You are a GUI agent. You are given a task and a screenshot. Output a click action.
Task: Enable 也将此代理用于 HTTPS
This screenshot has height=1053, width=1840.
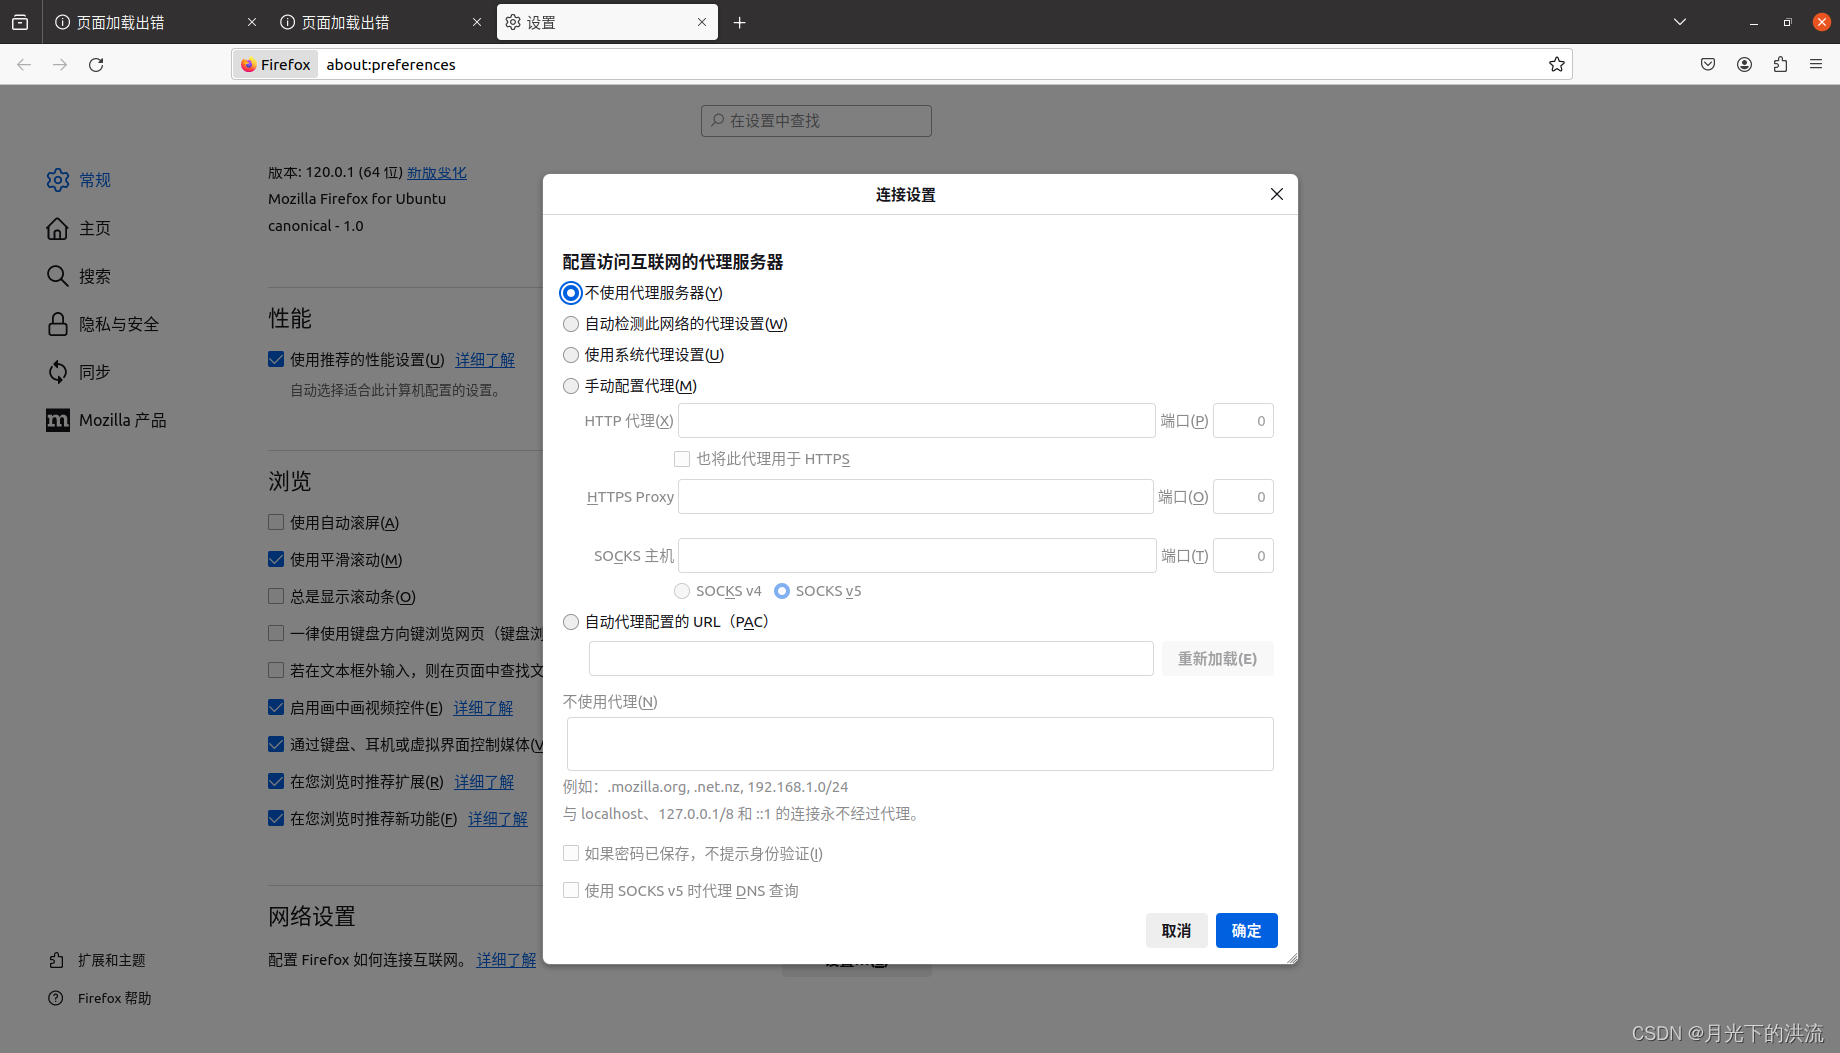tap(682, 459)
